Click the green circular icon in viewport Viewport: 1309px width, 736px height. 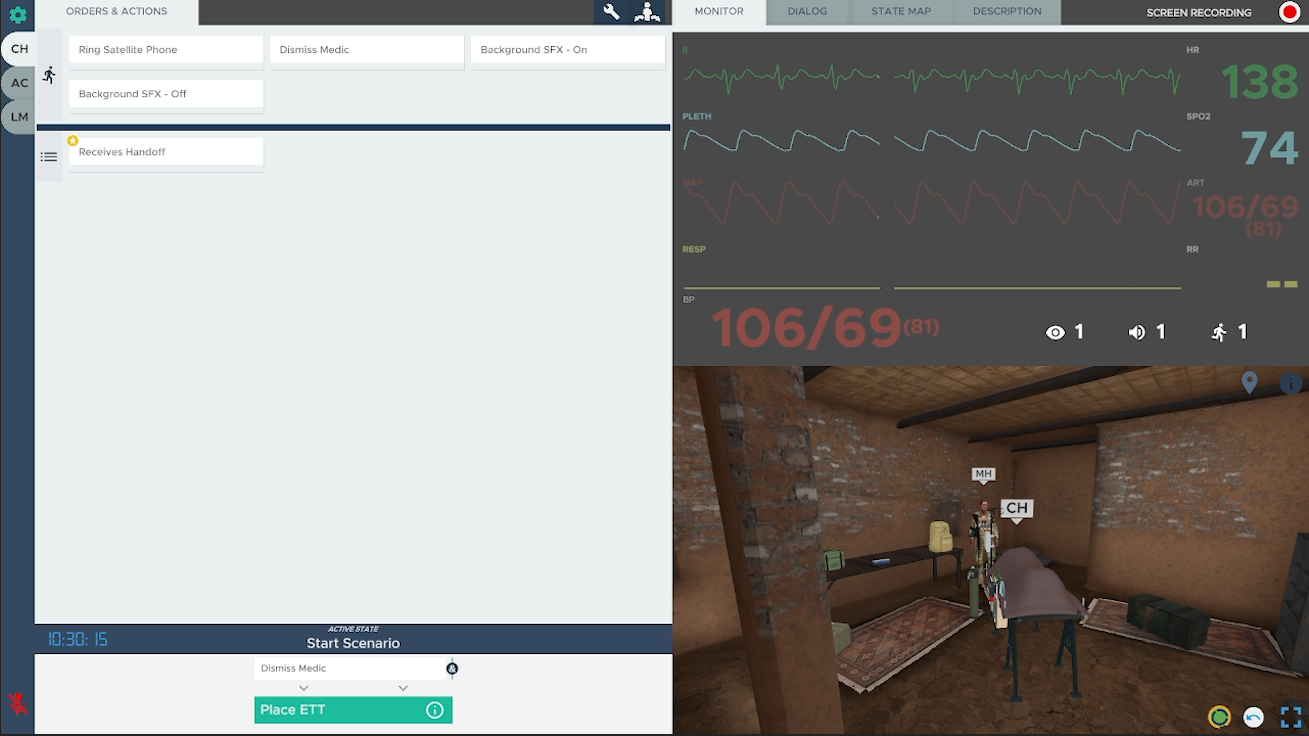1218,717
